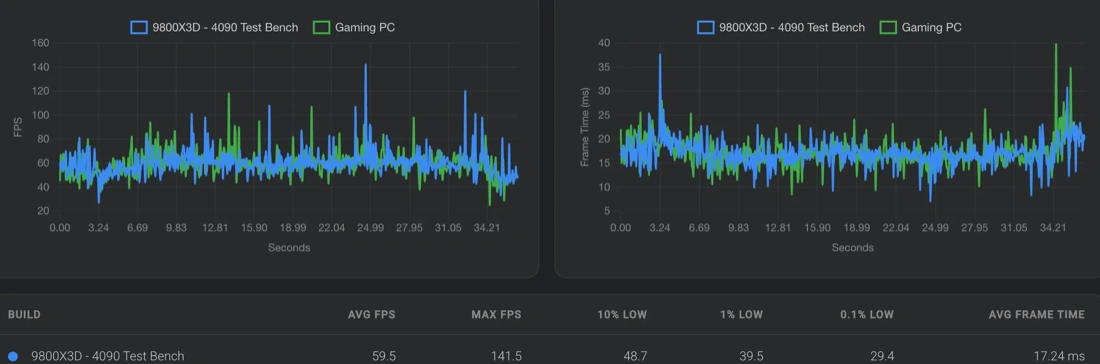Click the 3.24 x-axis tick in Frame Time chart
The height and width of the screenshot is (364, 1100).
(659, 228)
